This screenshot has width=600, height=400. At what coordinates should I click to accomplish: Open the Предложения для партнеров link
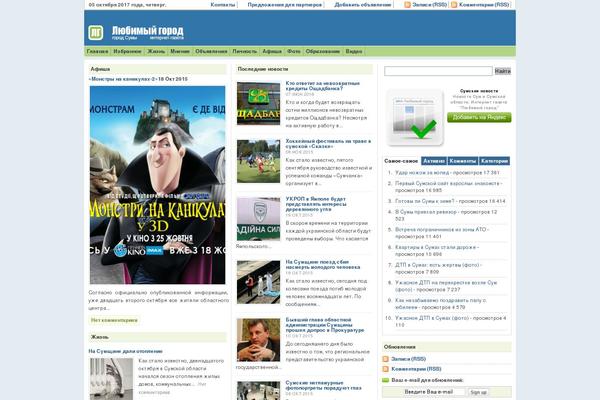tap(285, 5)
